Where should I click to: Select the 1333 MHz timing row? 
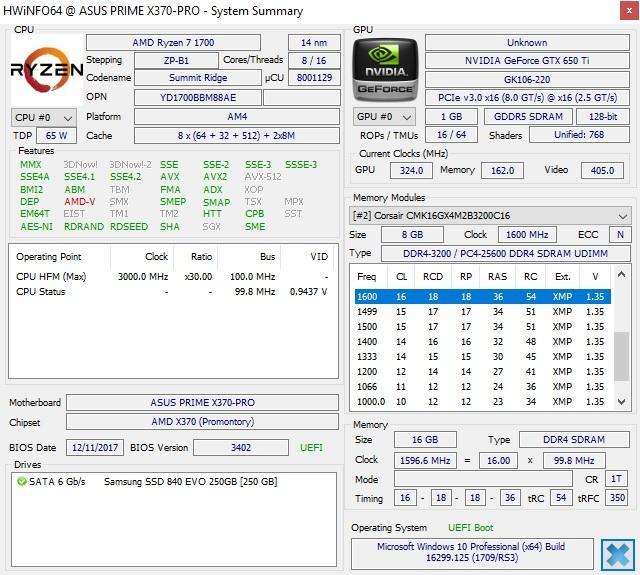coord(482,357)
